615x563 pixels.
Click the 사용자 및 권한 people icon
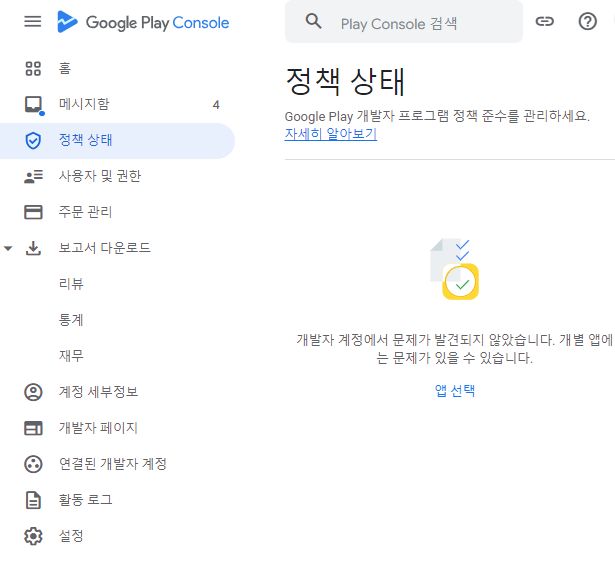point(33,177)
